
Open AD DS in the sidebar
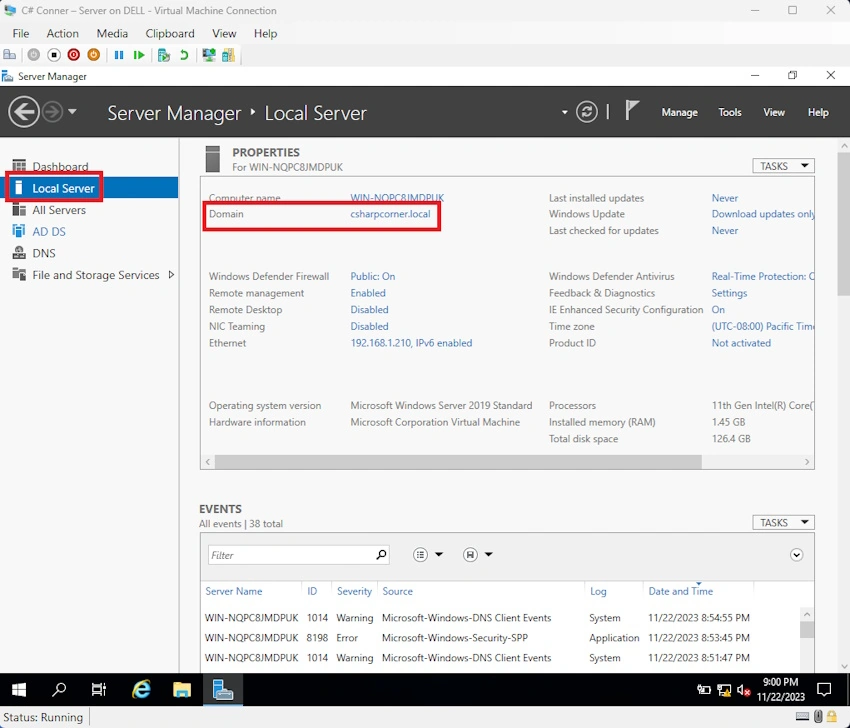tap(49, 231)
